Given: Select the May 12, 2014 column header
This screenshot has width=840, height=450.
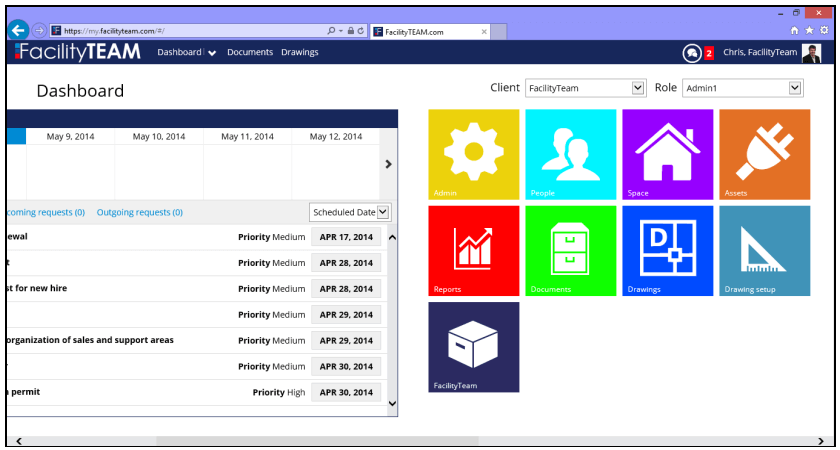Looking at the screenshot, I should pos(336,137).
